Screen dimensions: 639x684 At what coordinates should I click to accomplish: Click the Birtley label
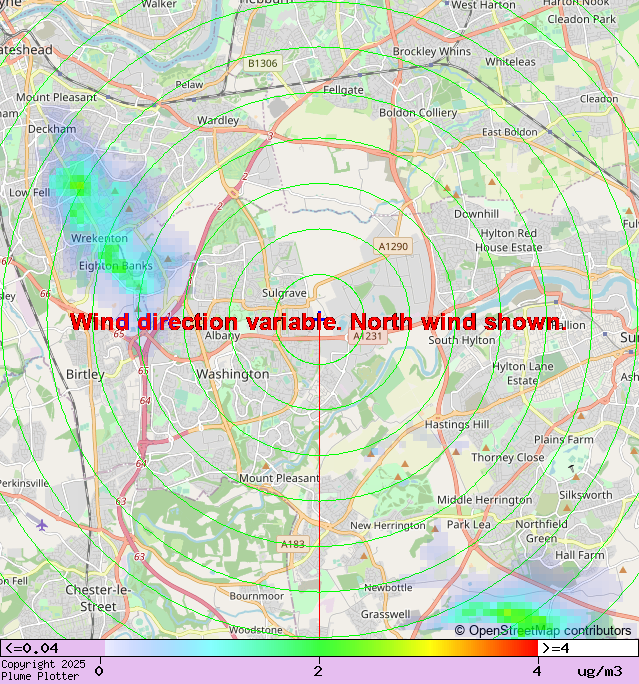click(85, 375)
